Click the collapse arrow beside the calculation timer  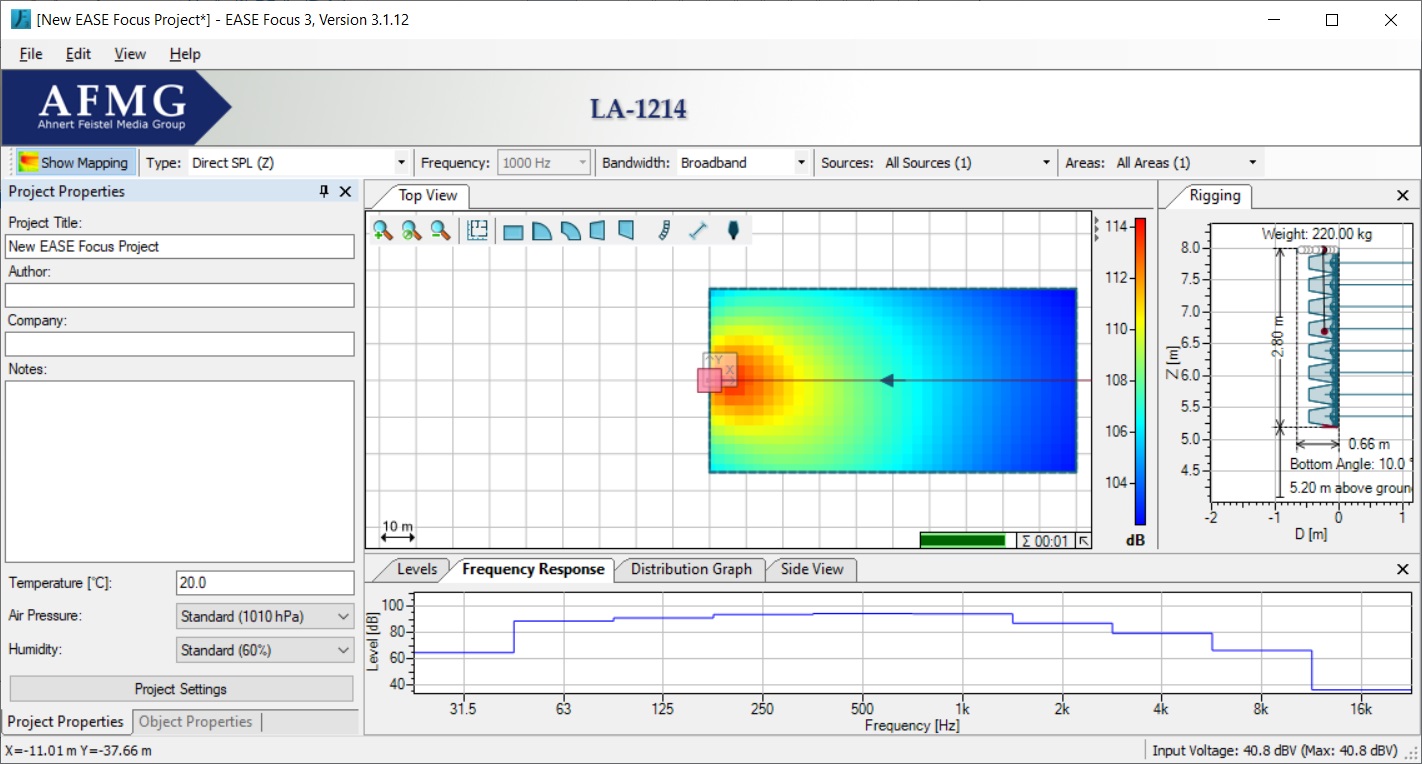tap(1084, 541)
